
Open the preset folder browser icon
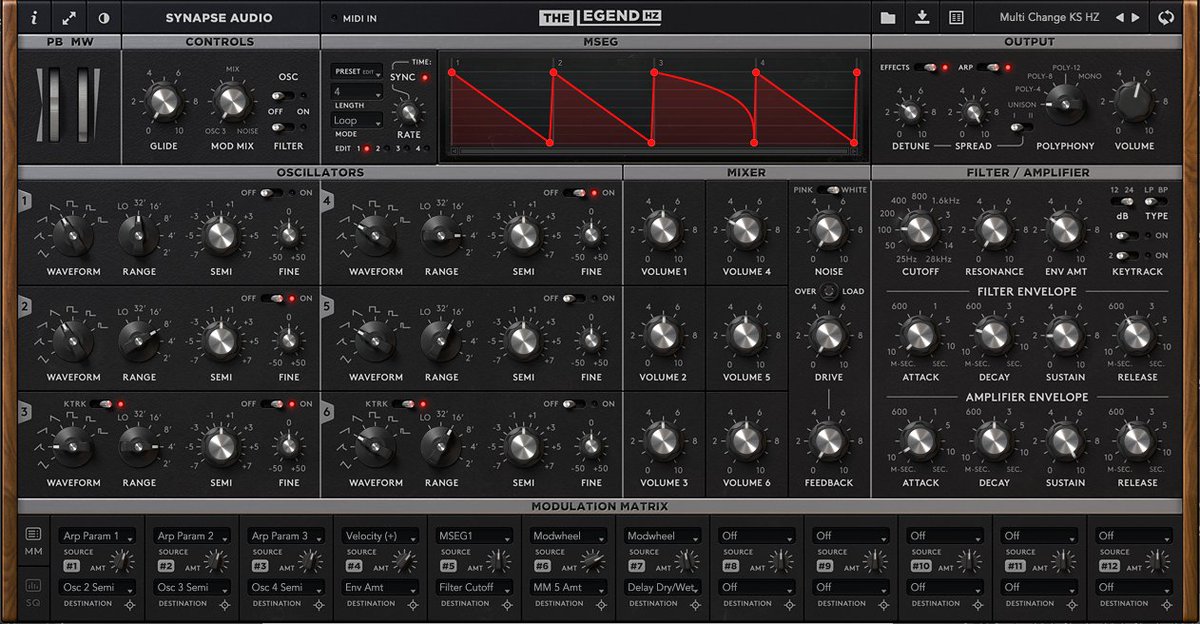click(x=887, y=17)
